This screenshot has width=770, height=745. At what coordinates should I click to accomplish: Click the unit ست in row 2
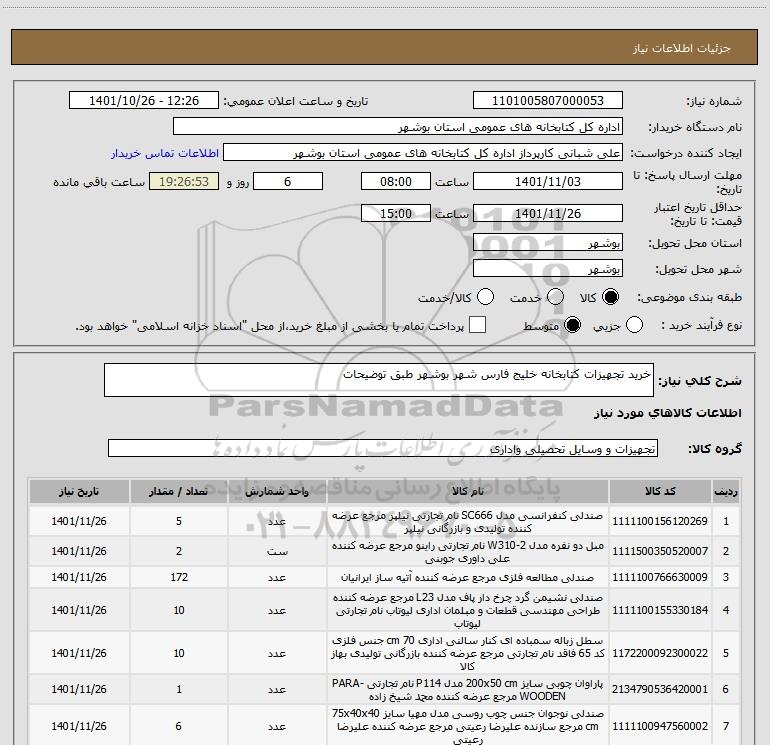pos(277,552)
